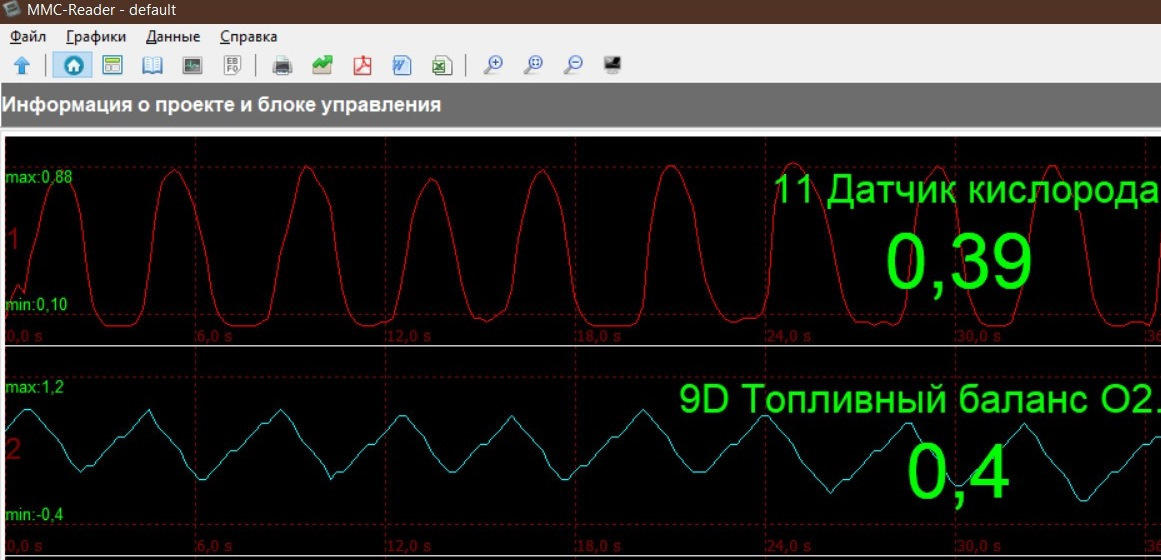The height and width of the screenshot is (560, 1161).
Task: Click the '9D Топливный баланс O2' label
Action: pos(919,399)
